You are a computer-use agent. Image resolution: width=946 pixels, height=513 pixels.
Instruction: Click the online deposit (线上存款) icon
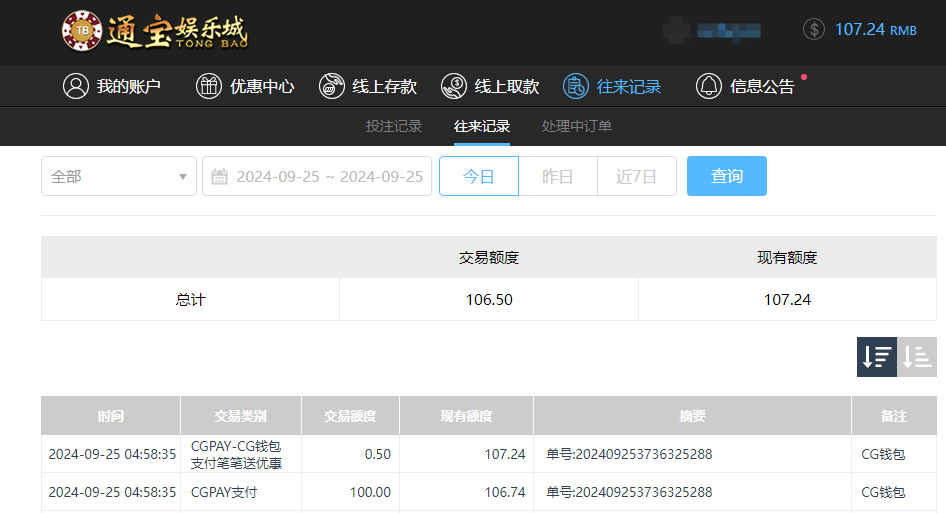click(332, 86)
